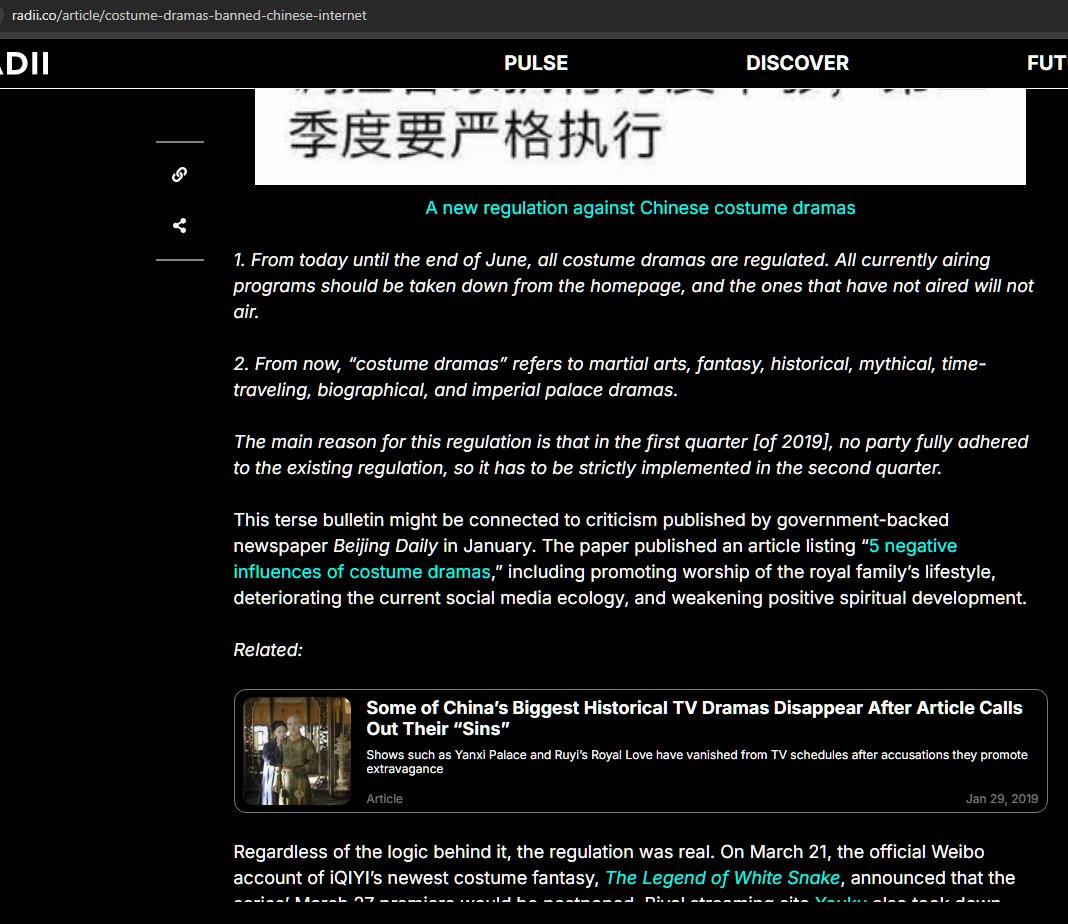Click the 'Article' label on related card

tap(384, 799)
